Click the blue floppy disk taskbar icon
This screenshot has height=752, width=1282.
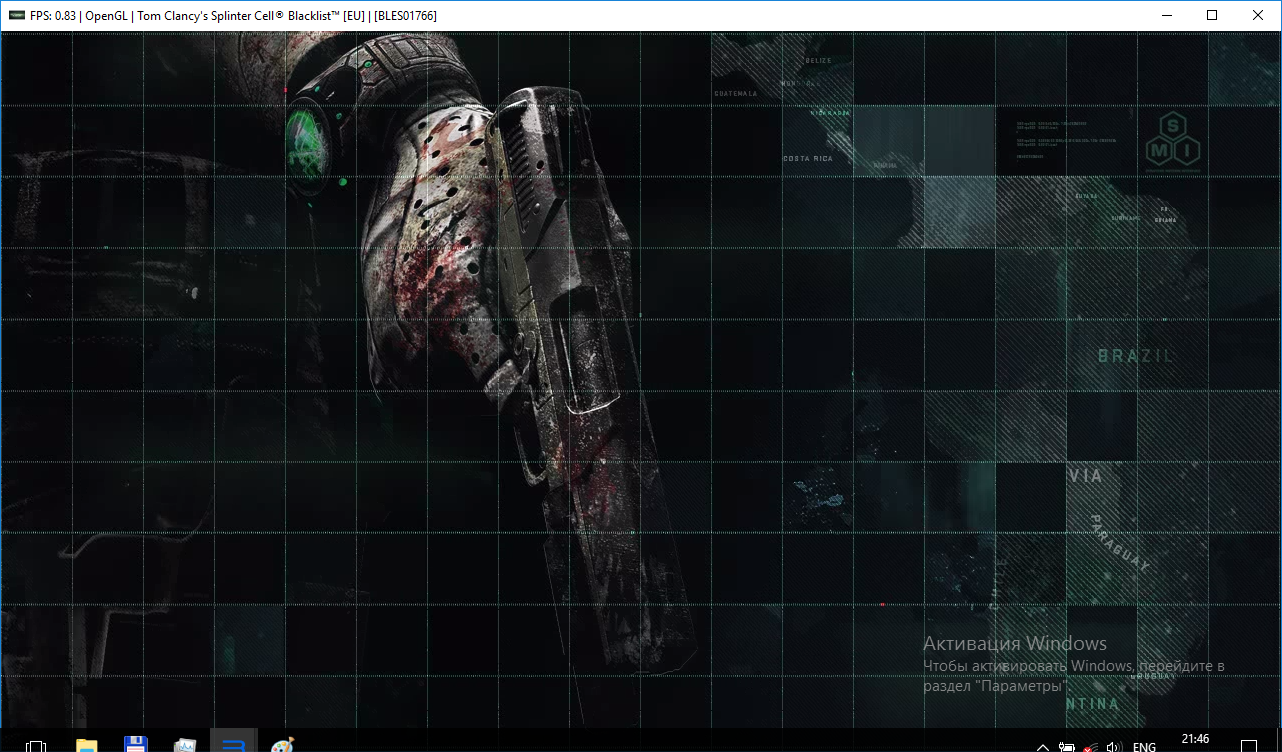click(x=136, y=745)
